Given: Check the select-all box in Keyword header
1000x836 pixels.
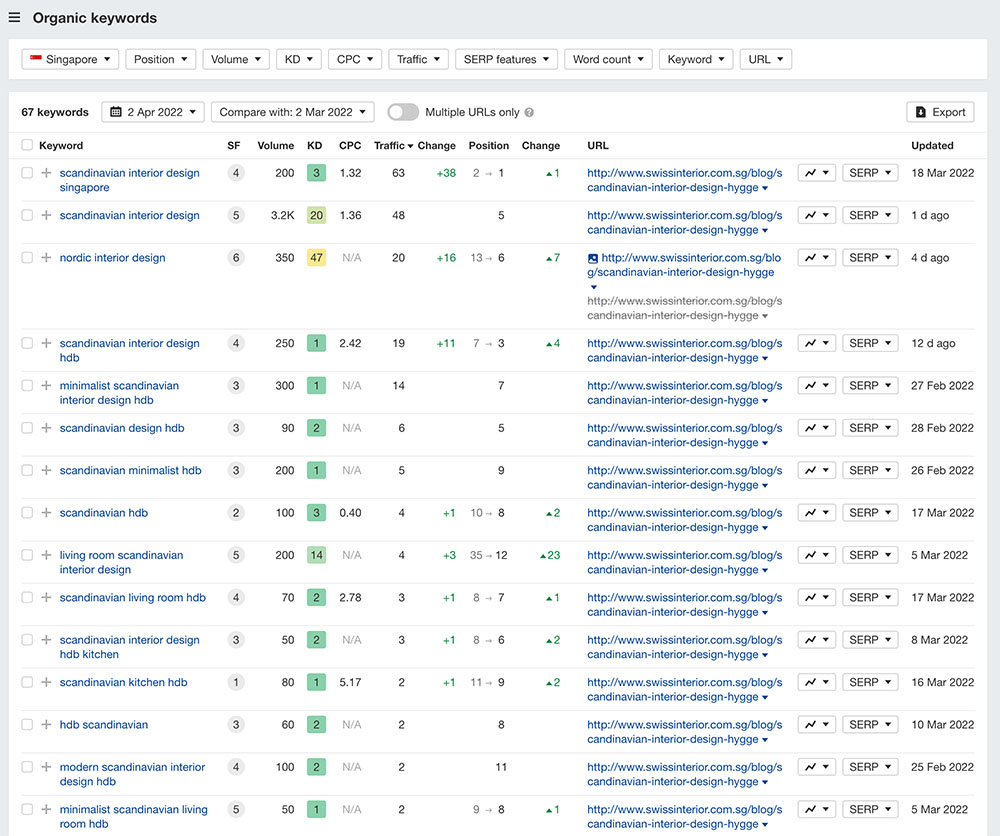Looking at the screenshot, I should click(27, 145).
